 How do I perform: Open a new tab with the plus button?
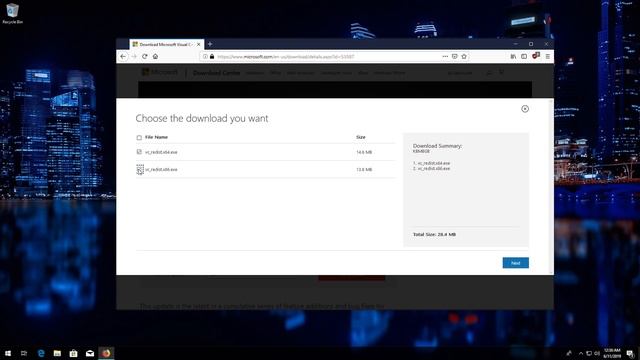tap(210, 44)
